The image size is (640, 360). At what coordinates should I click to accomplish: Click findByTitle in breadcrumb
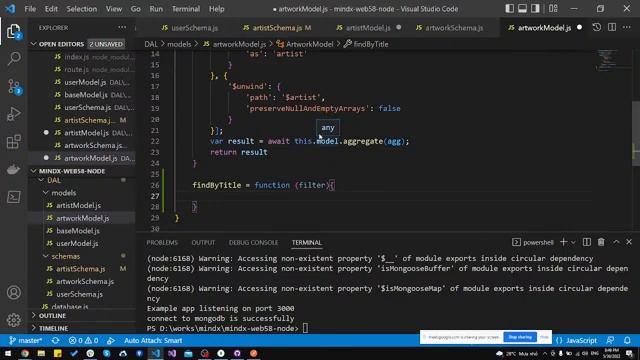[x=371, y=44]
